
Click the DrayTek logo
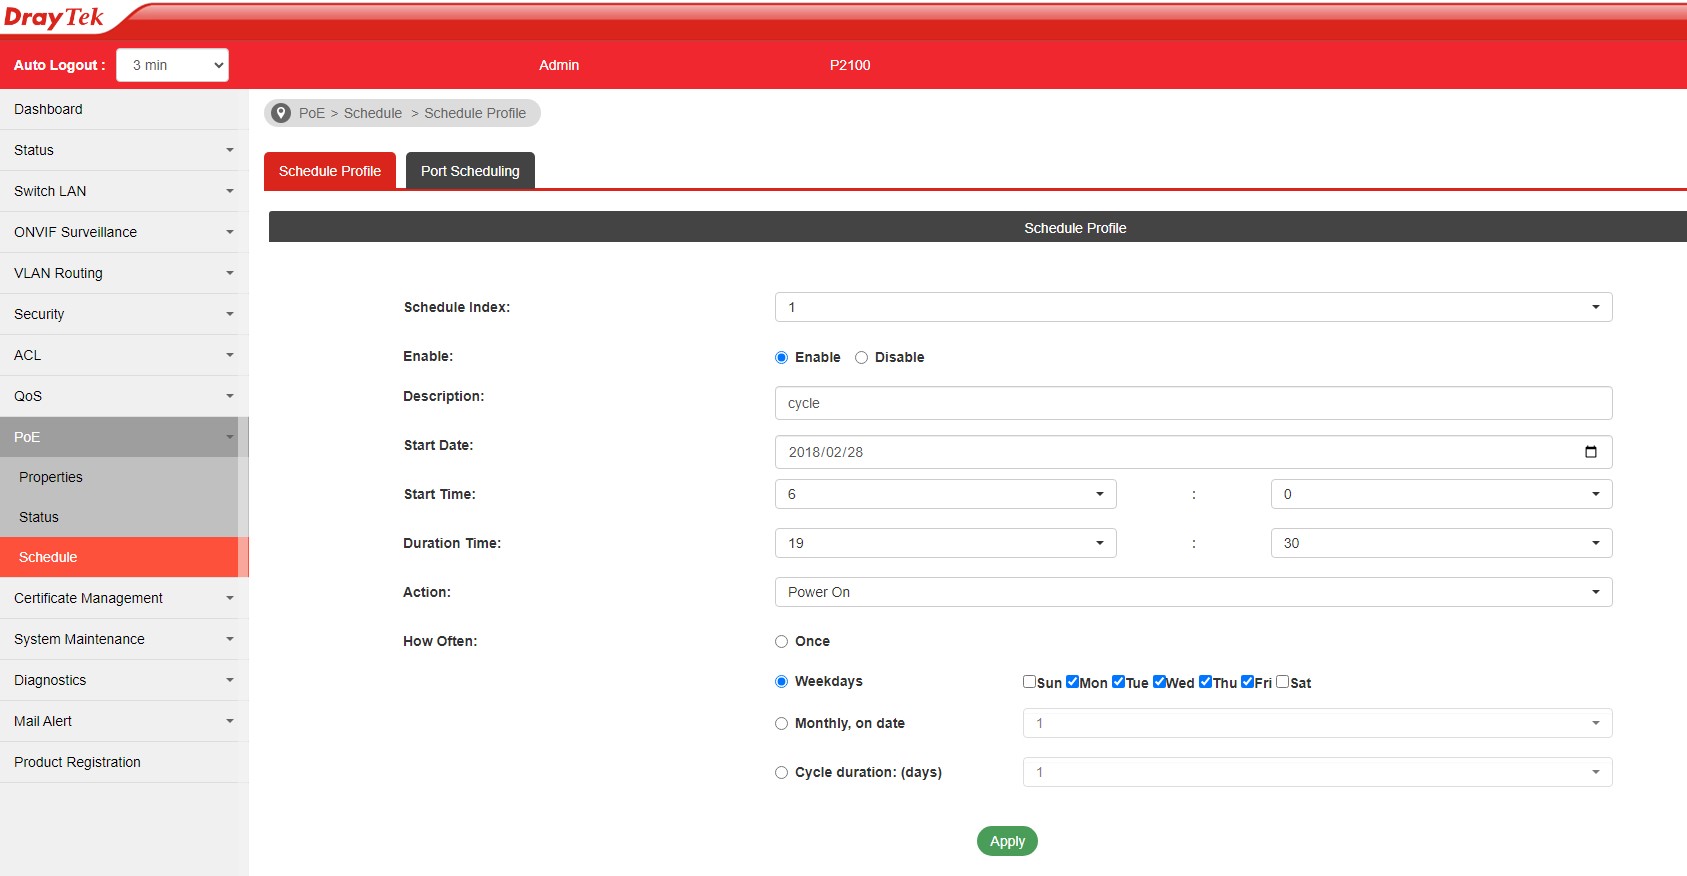[x=54, y=18]
